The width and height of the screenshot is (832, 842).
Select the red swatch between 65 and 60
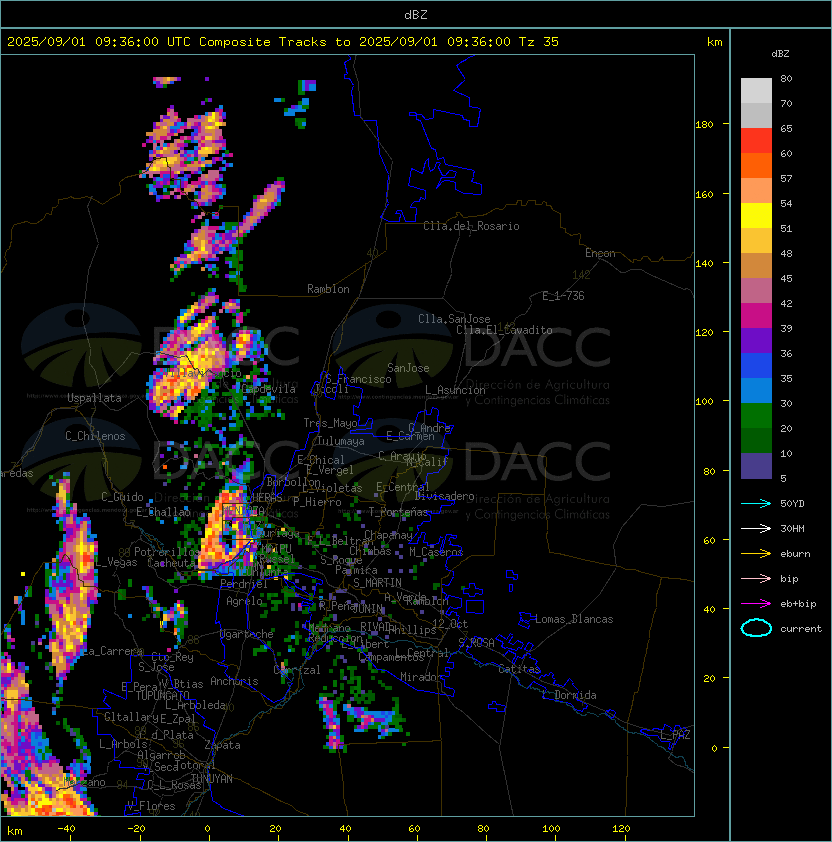click(756, 141)
